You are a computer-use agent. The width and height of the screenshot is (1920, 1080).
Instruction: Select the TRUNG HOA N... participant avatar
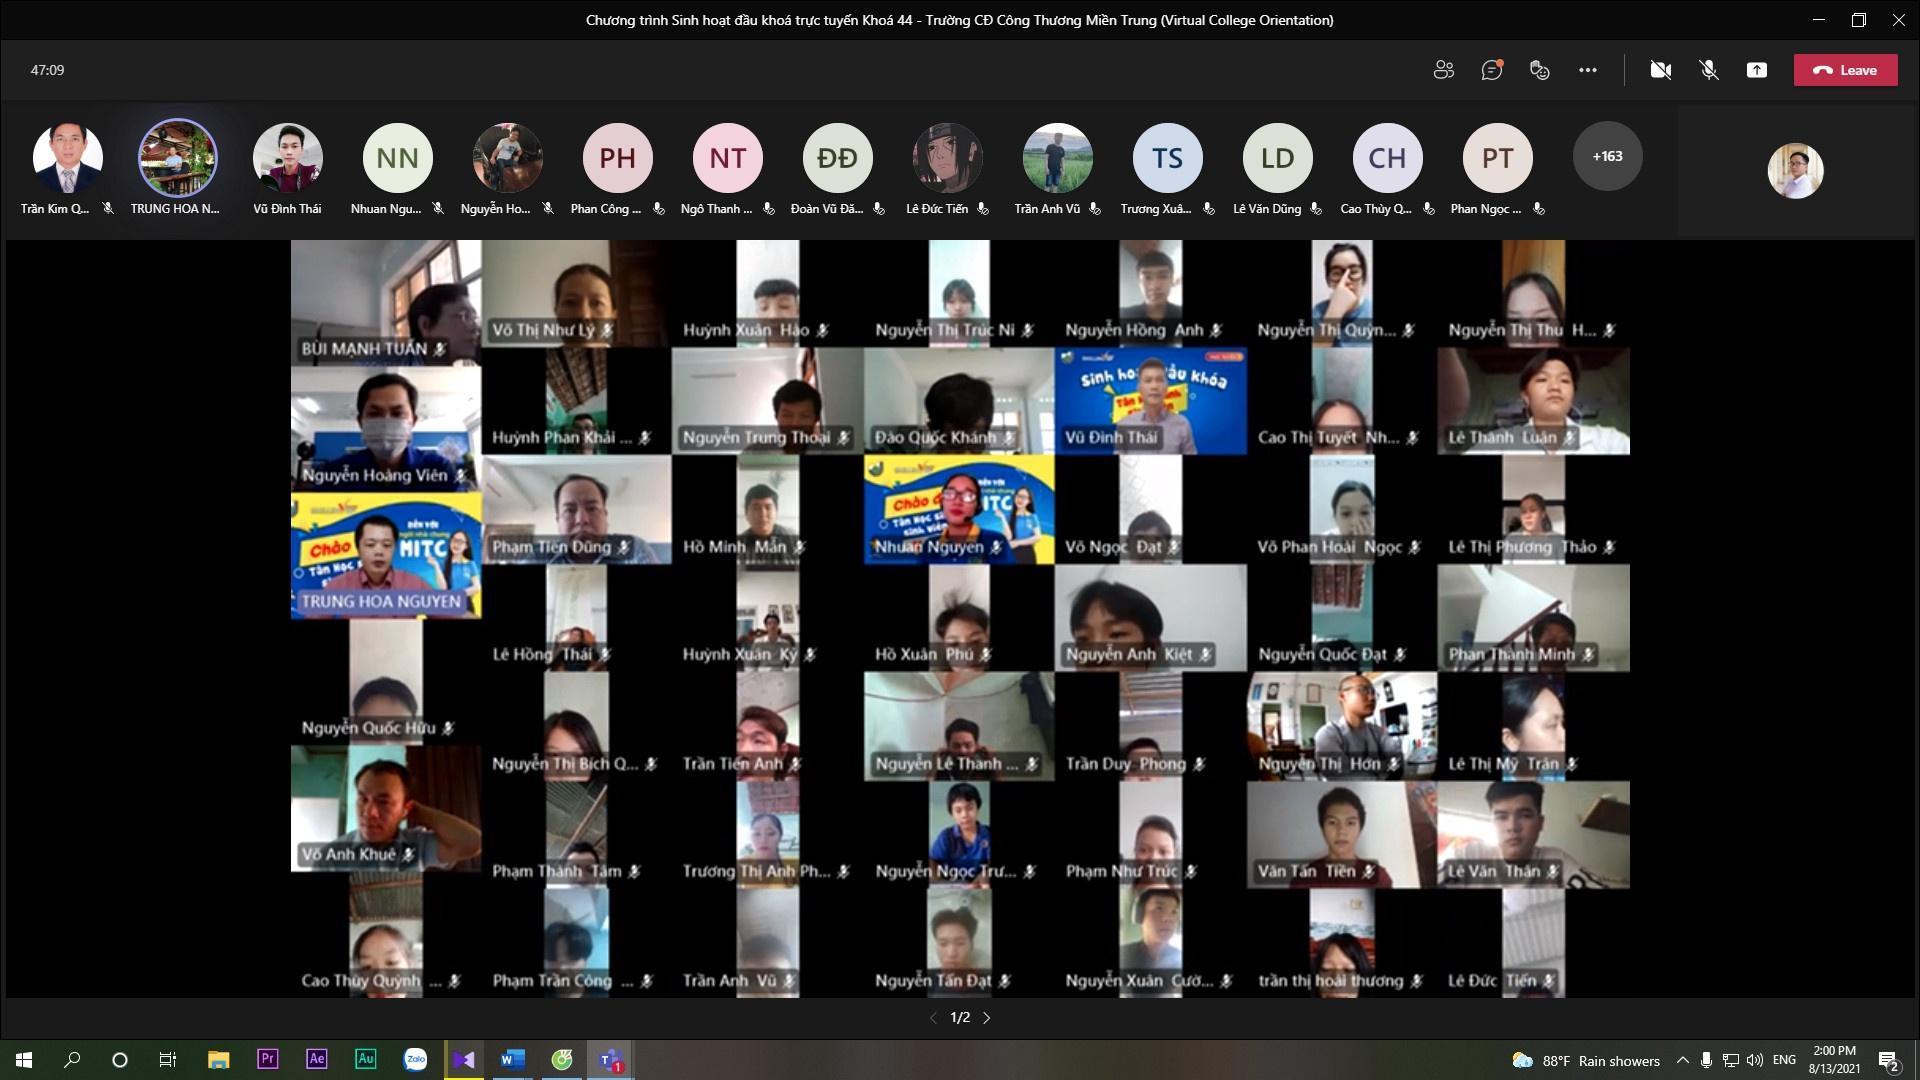[x=177, y=157]
